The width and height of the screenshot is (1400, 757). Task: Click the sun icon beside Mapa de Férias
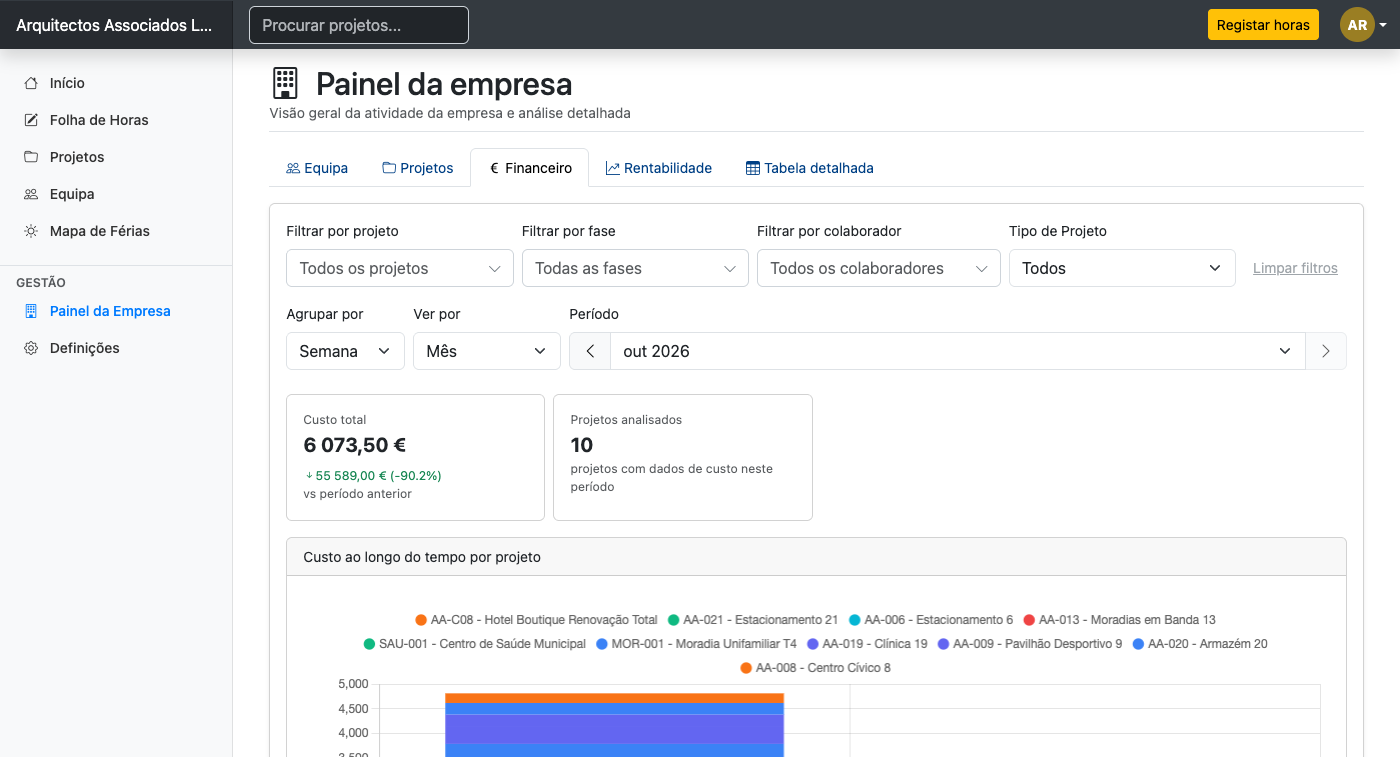[x=31, y=231]
